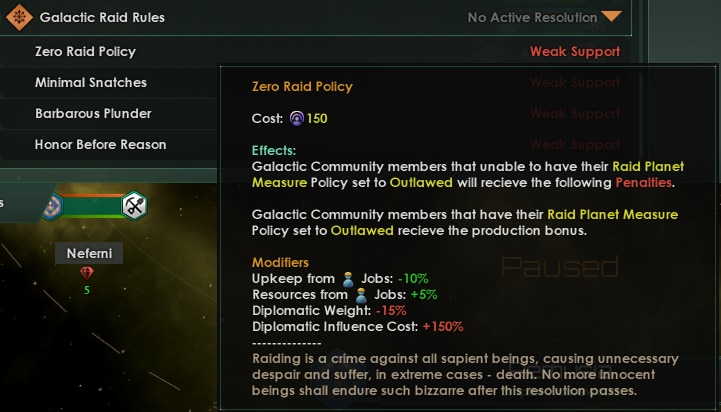
Task: Open the Honor Before Reason resolution
Action: (x=100, y=144)
